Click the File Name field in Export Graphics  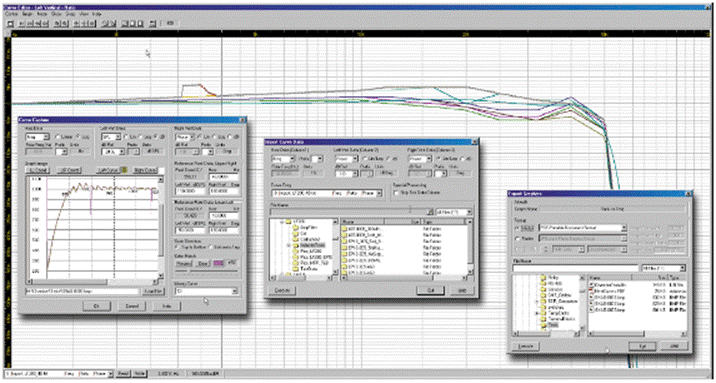click(x=575, y=268)
